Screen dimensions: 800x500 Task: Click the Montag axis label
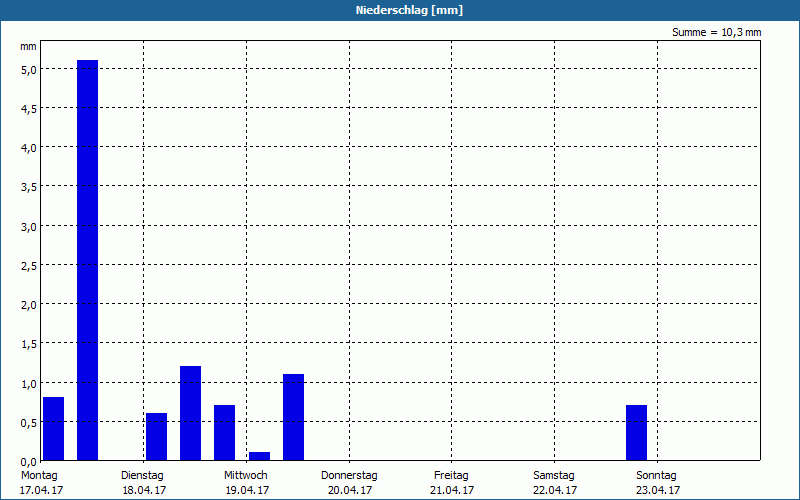[x=39, y=476]
